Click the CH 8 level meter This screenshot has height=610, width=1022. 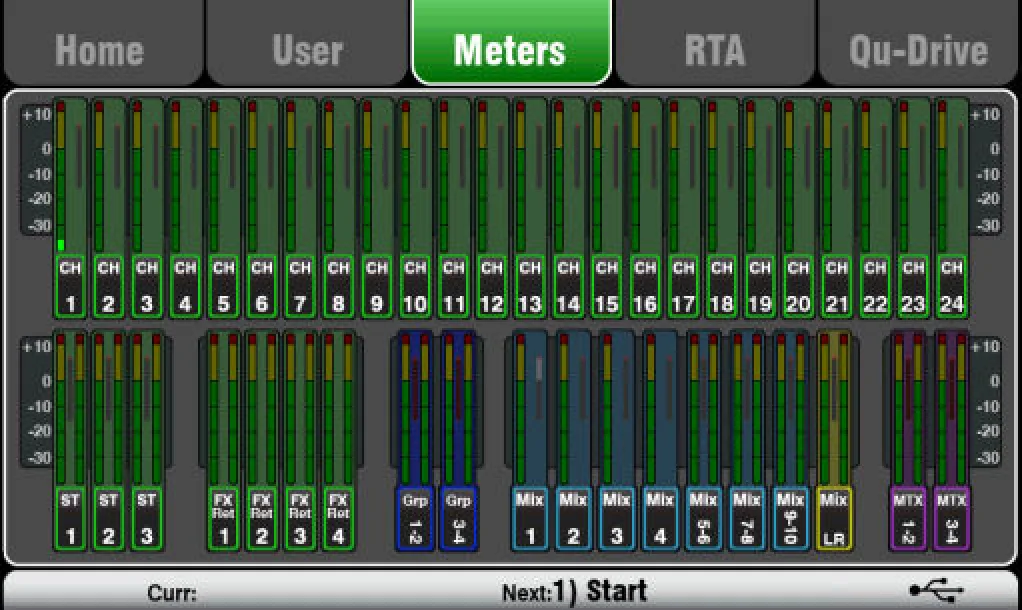(338, 176)
